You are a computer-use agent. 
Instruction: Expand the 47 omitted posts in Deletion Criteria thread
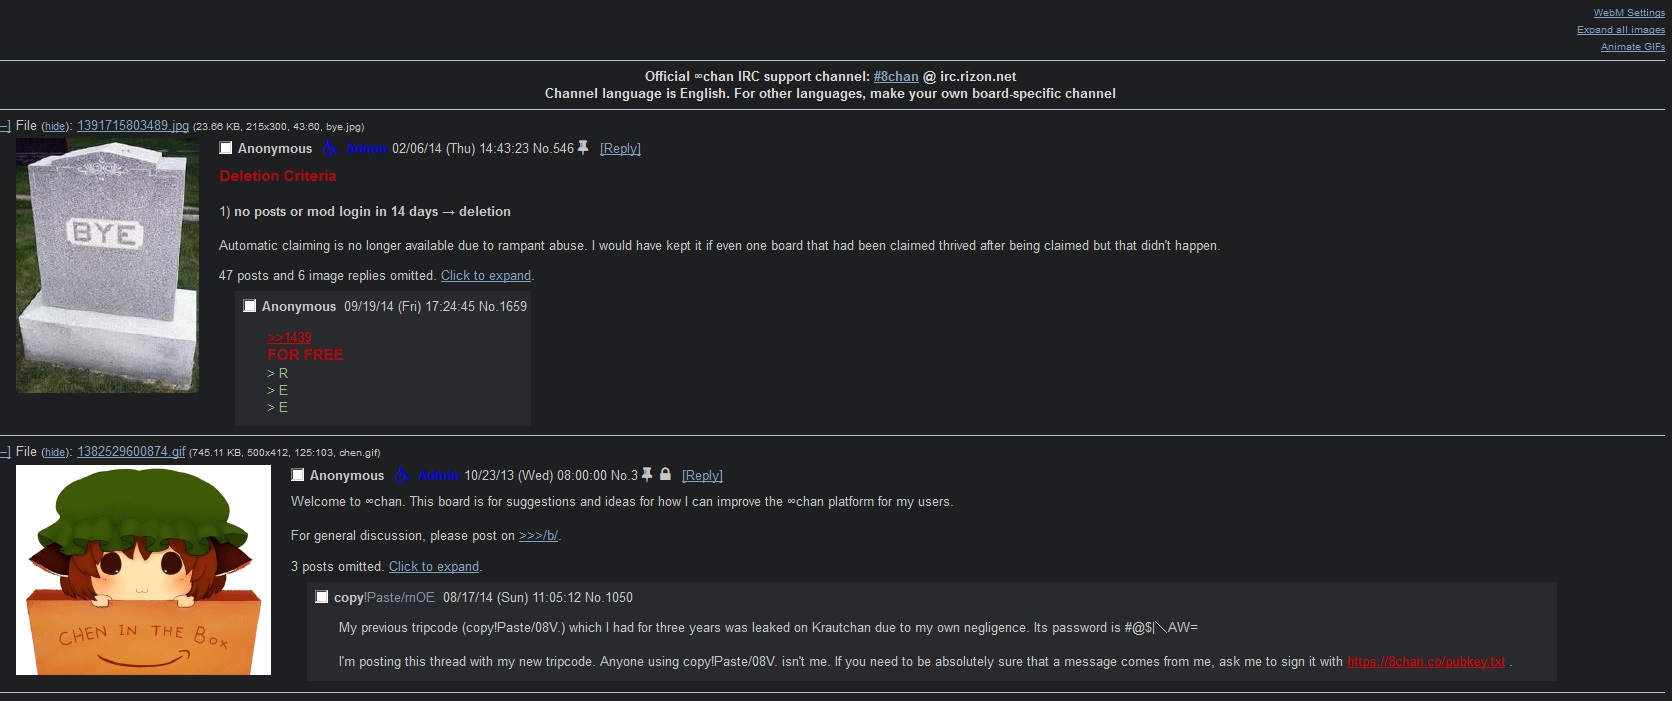click(x=485, y=276)
